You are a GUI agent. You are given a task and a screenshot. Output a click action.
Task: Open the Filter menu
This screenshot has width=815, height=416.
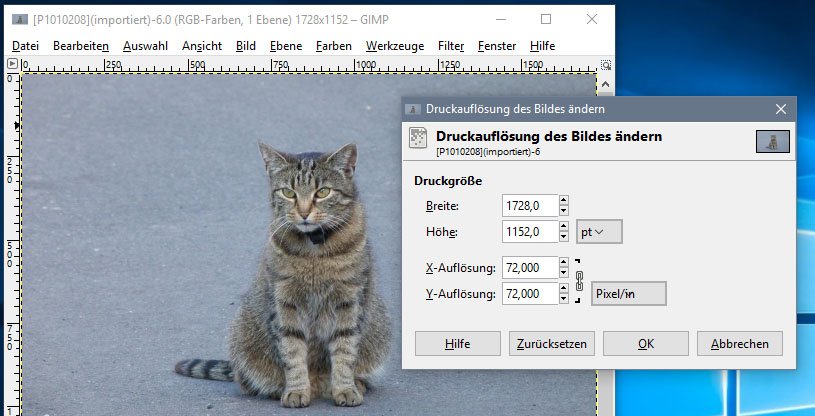coord(451,46)
